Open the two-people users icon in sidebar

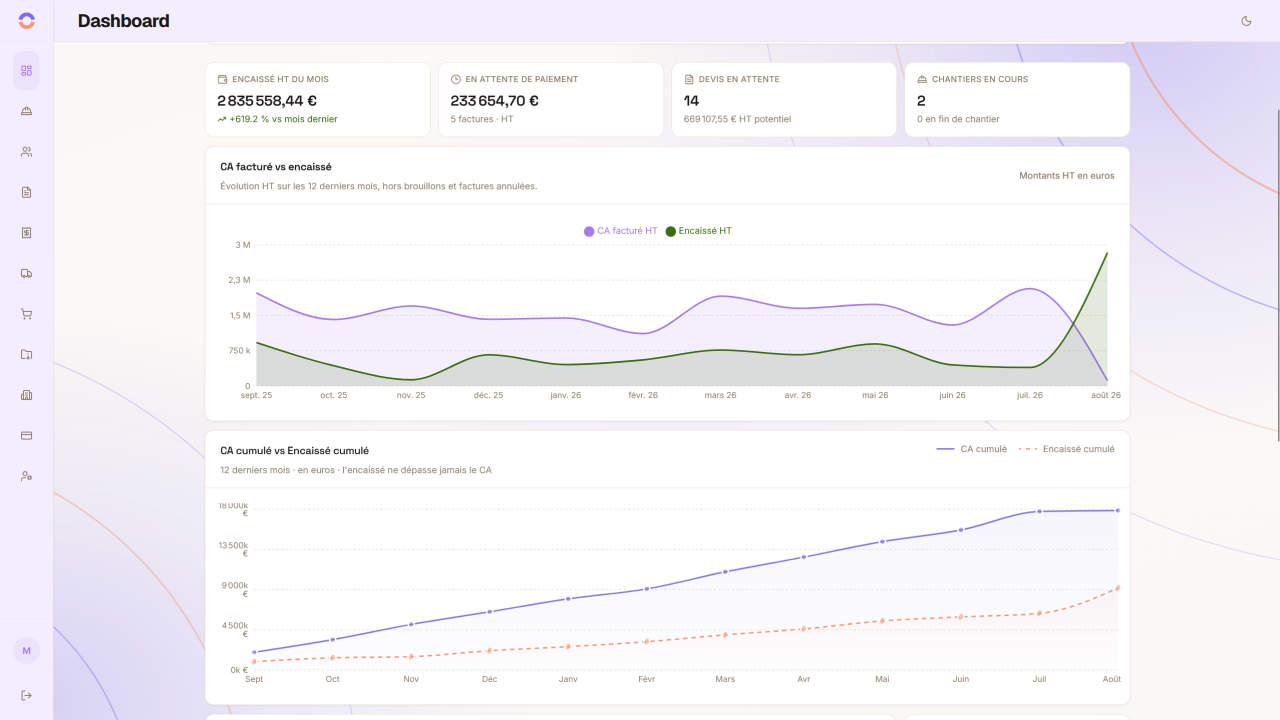tap(27, 152)
